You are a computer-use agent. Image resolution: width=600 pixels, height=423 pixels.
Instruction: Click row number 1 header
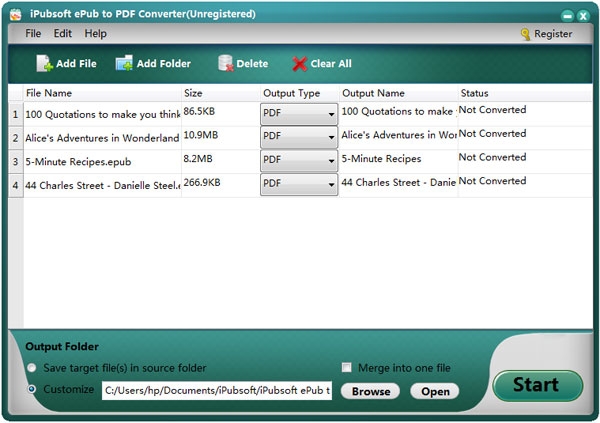16,114
